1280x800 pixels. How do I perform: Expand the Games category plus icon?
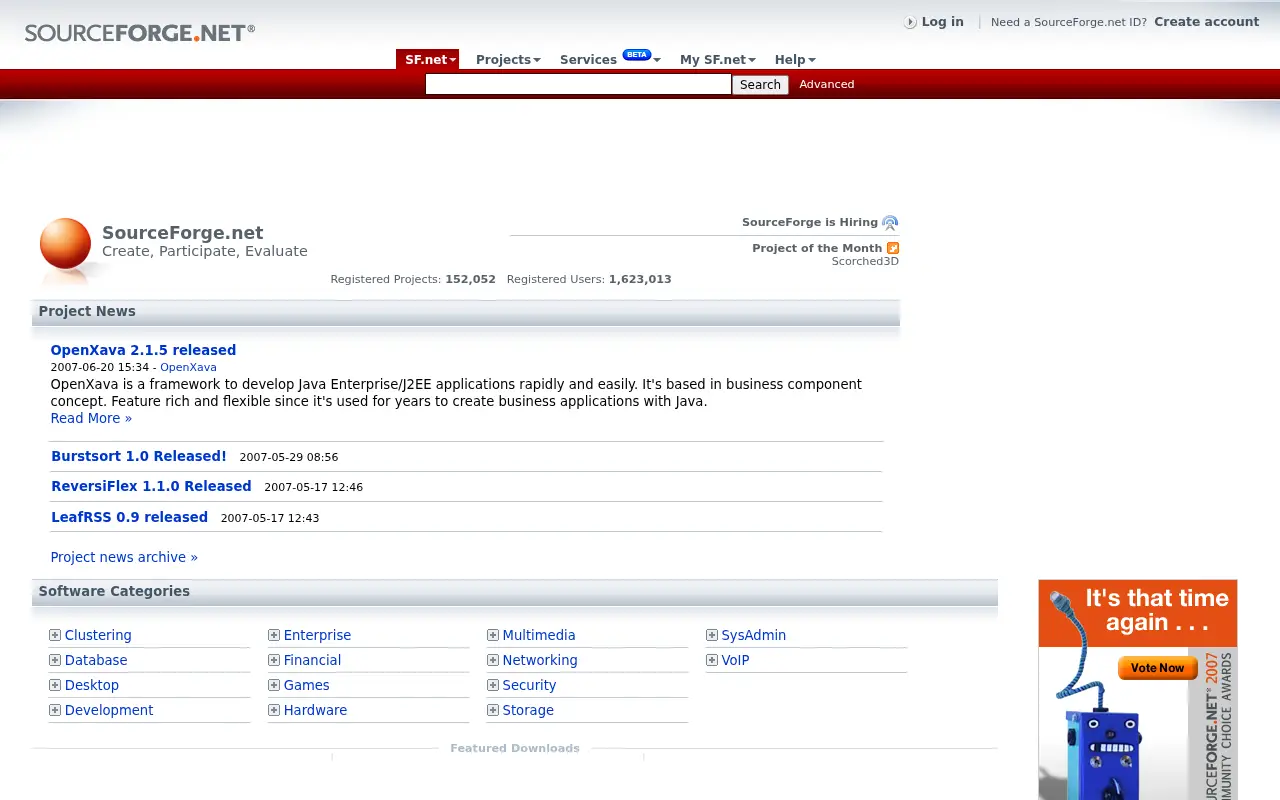(x=274, y=685)
